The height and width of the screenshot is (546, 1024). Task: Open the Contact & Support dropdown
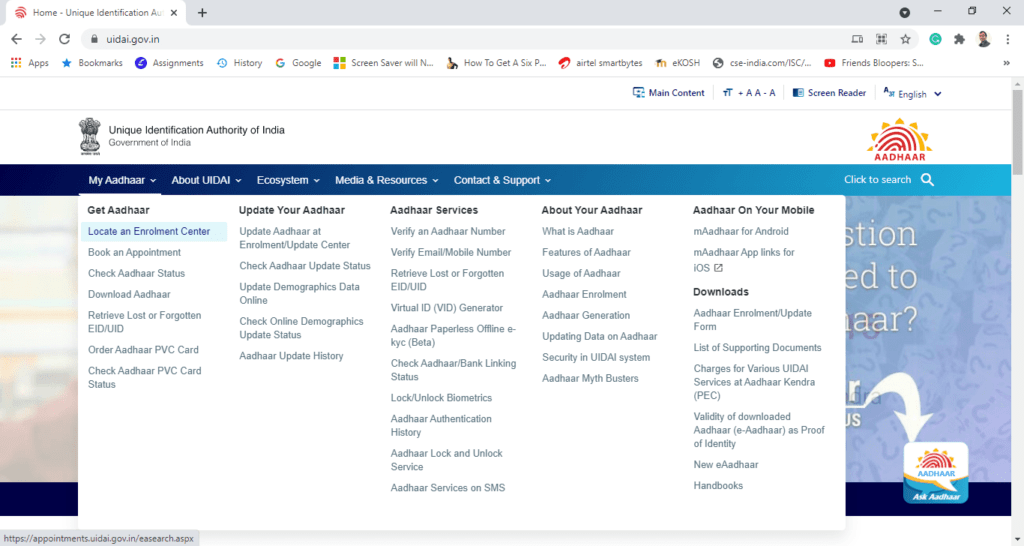[x=502, y=180]
